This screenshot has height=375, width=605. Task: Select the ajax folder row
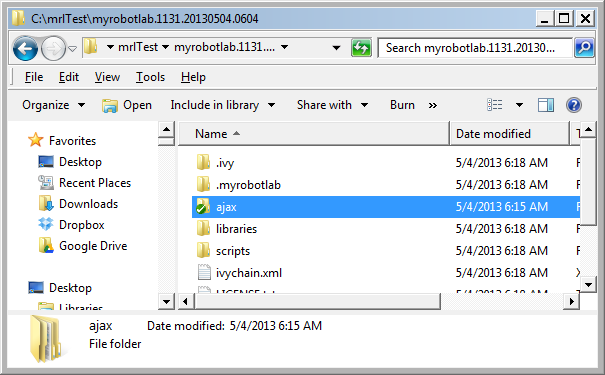[386, 207]
